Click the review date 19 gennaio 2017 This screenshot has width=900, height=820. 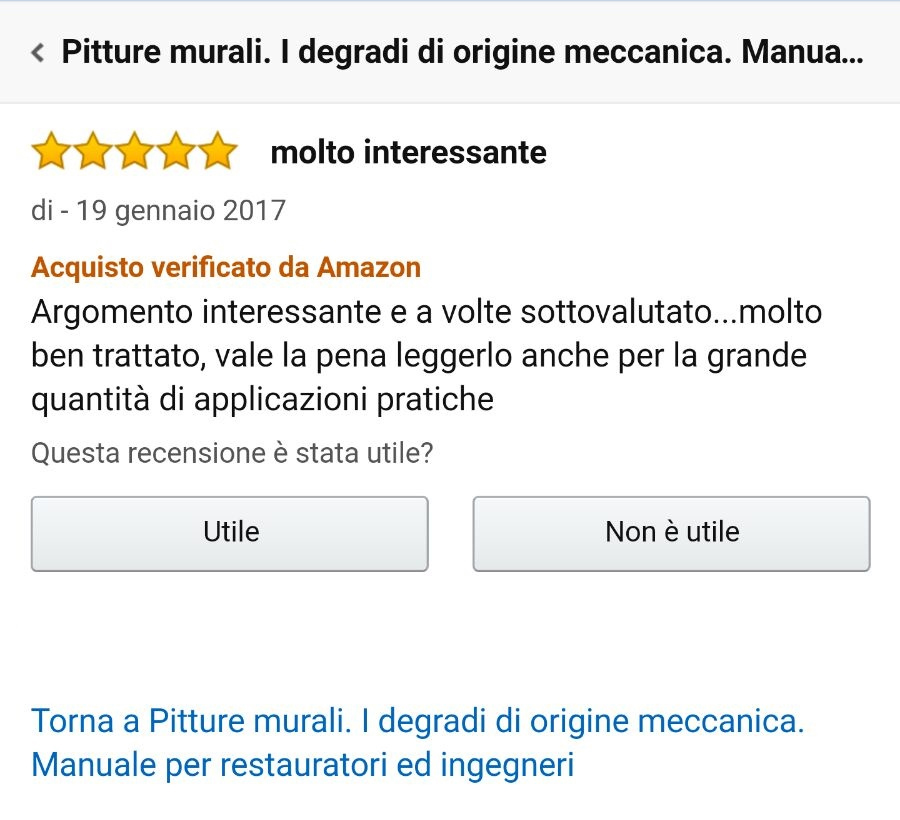tap(181, 211)
